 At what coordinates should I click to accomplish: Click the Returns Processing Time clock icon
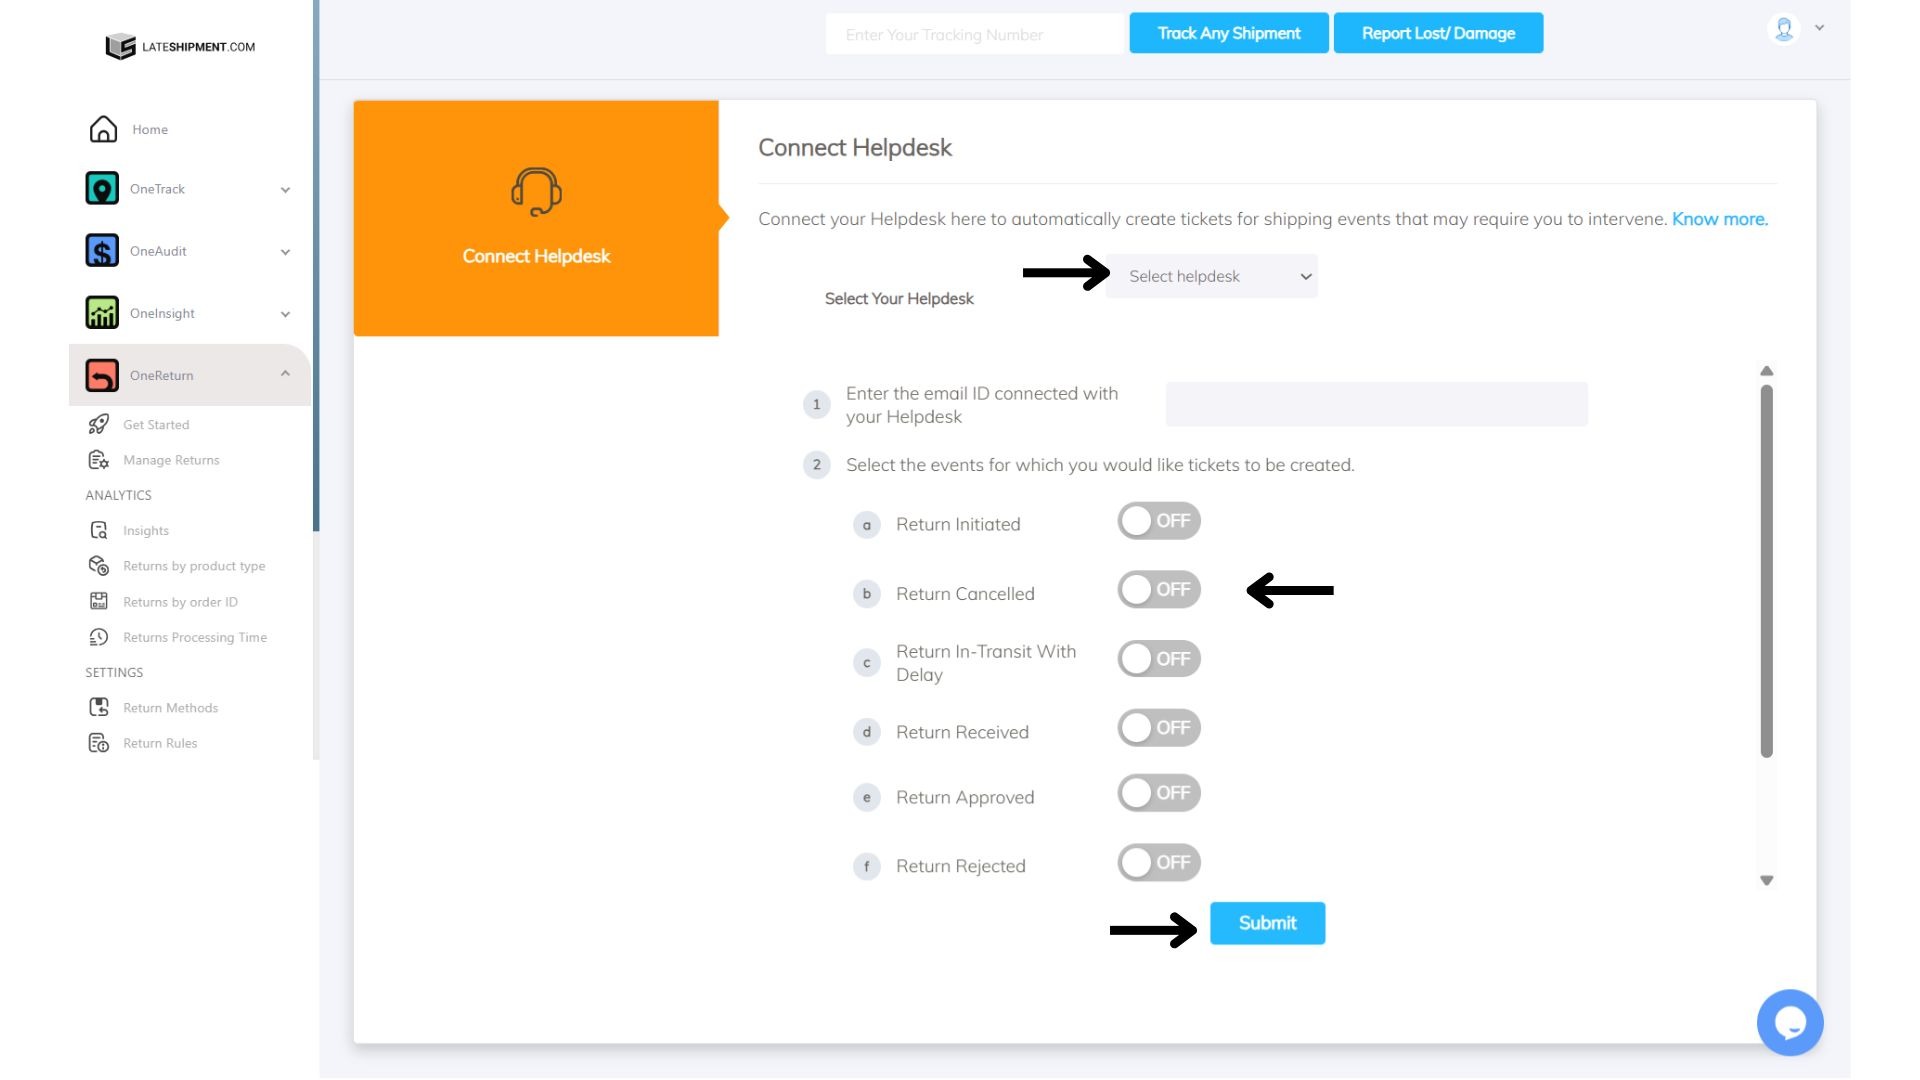pyautogui.click(x=98, y=637)
